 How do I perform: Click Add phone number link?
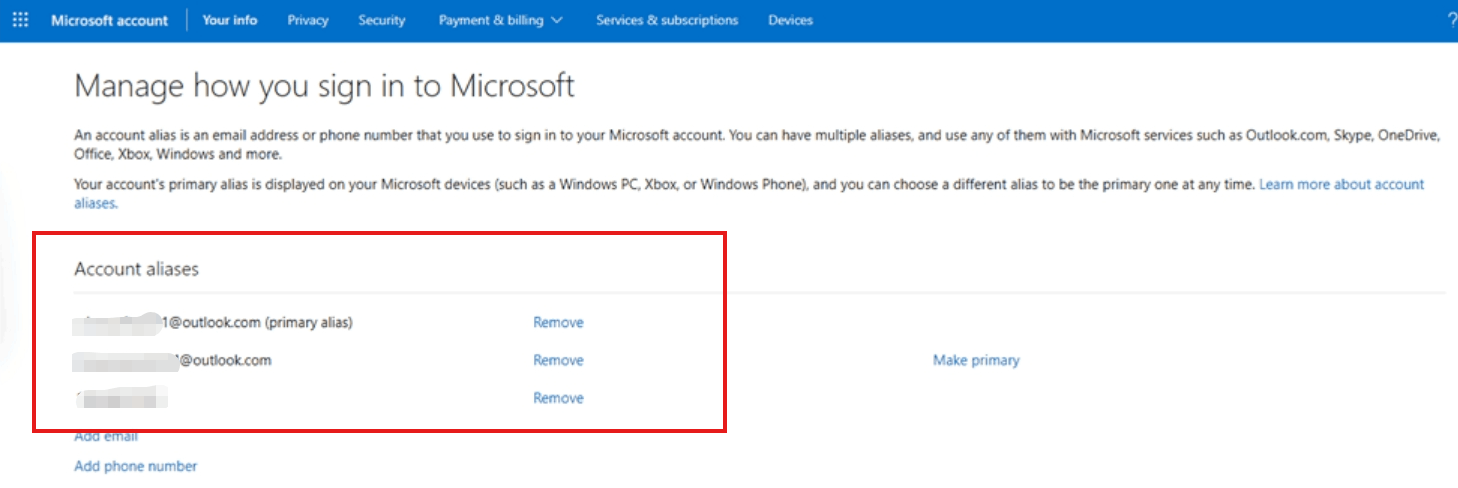[x=136, y=466]
